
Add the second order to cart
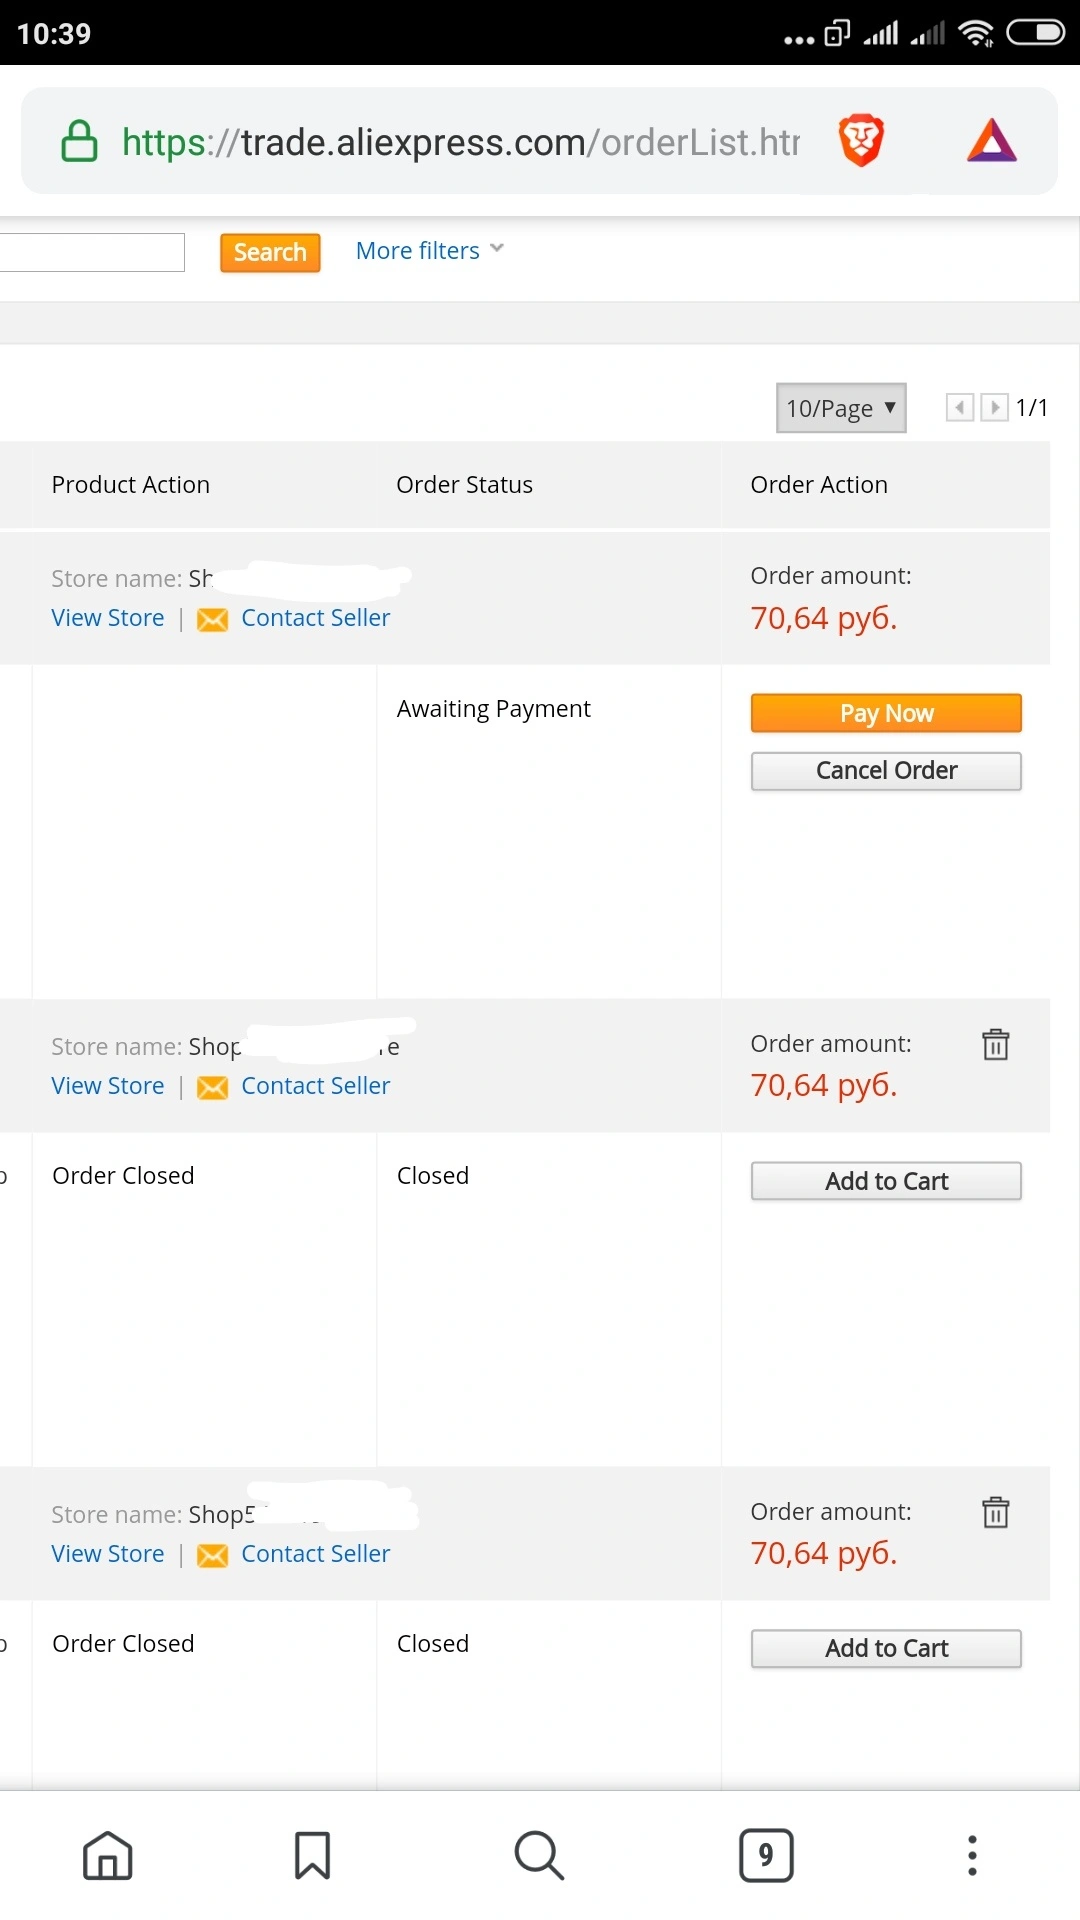click(886, 1181)
